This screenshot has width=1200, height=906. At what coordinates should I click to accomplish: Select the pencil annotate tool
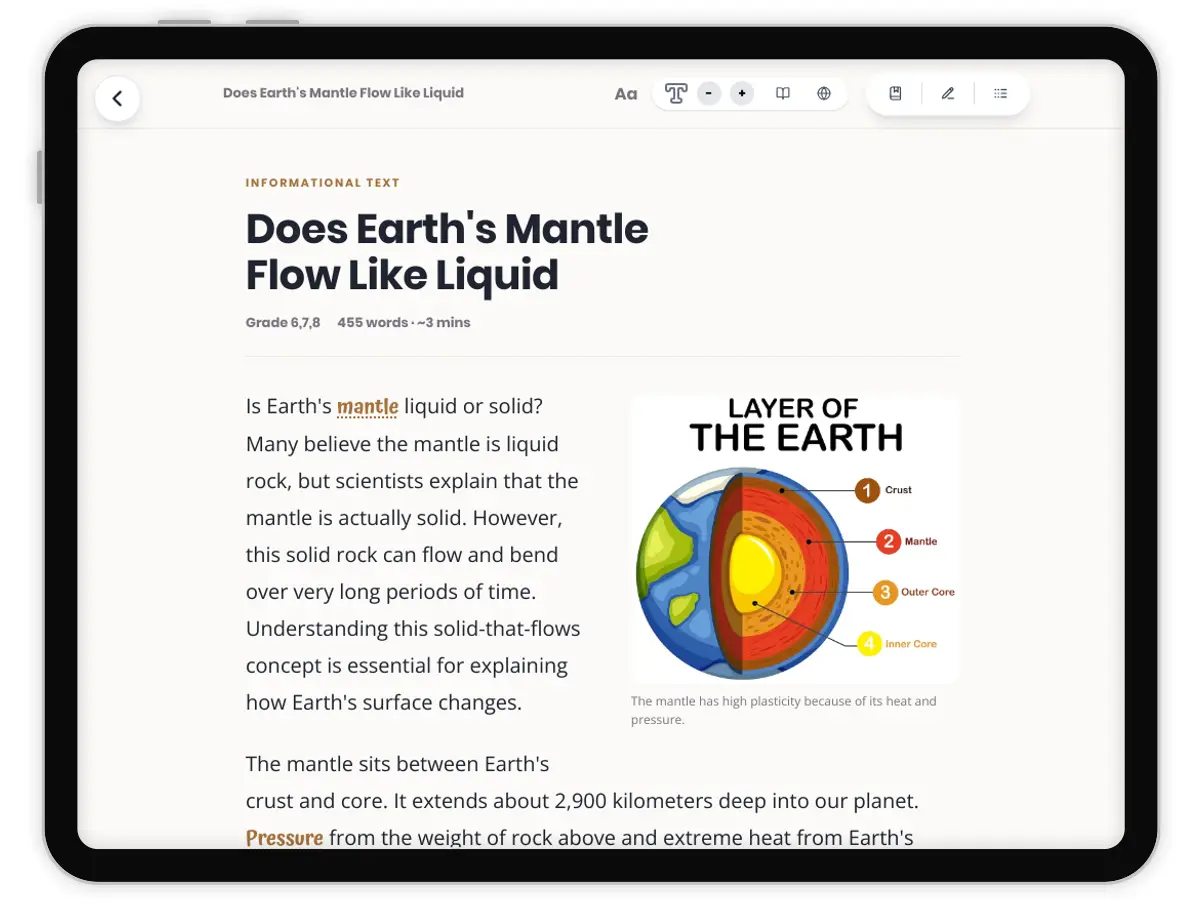pyautogui.click(x=948, y=94)
